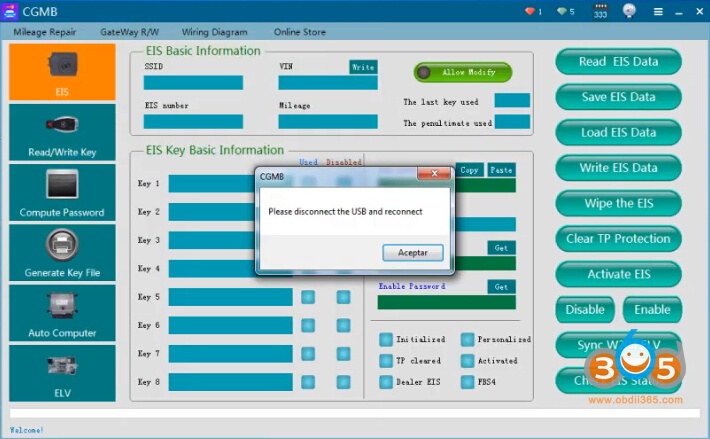Click the VIN input field

328,83
